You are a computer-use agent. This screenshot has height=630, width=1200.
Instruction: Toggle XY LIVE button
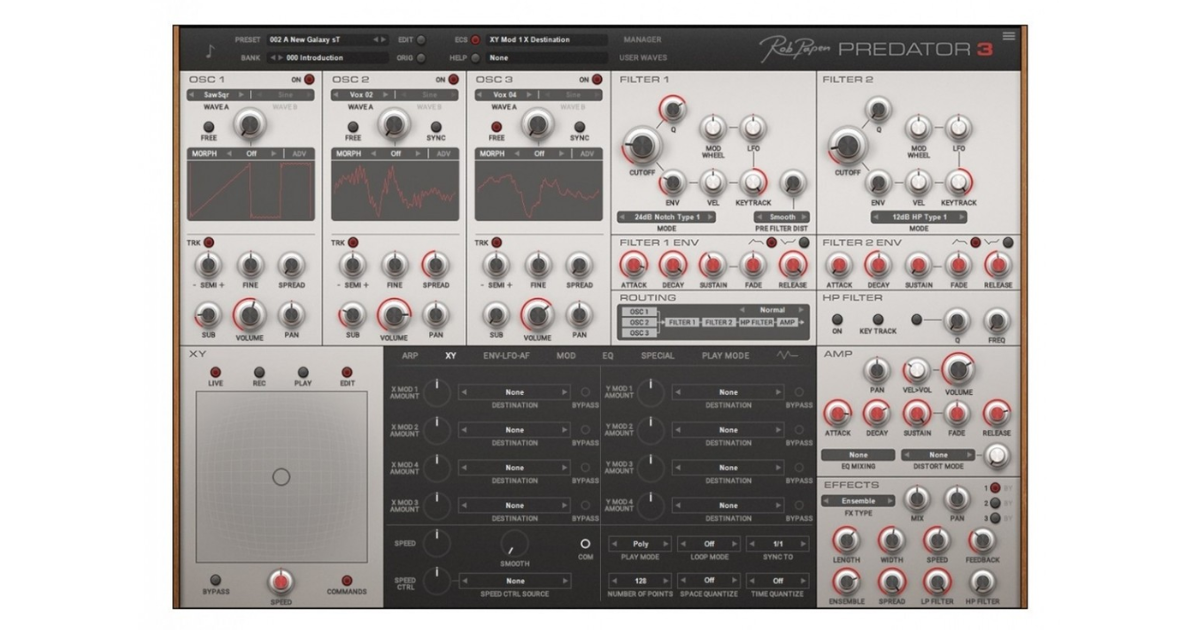tap(215, 372)
